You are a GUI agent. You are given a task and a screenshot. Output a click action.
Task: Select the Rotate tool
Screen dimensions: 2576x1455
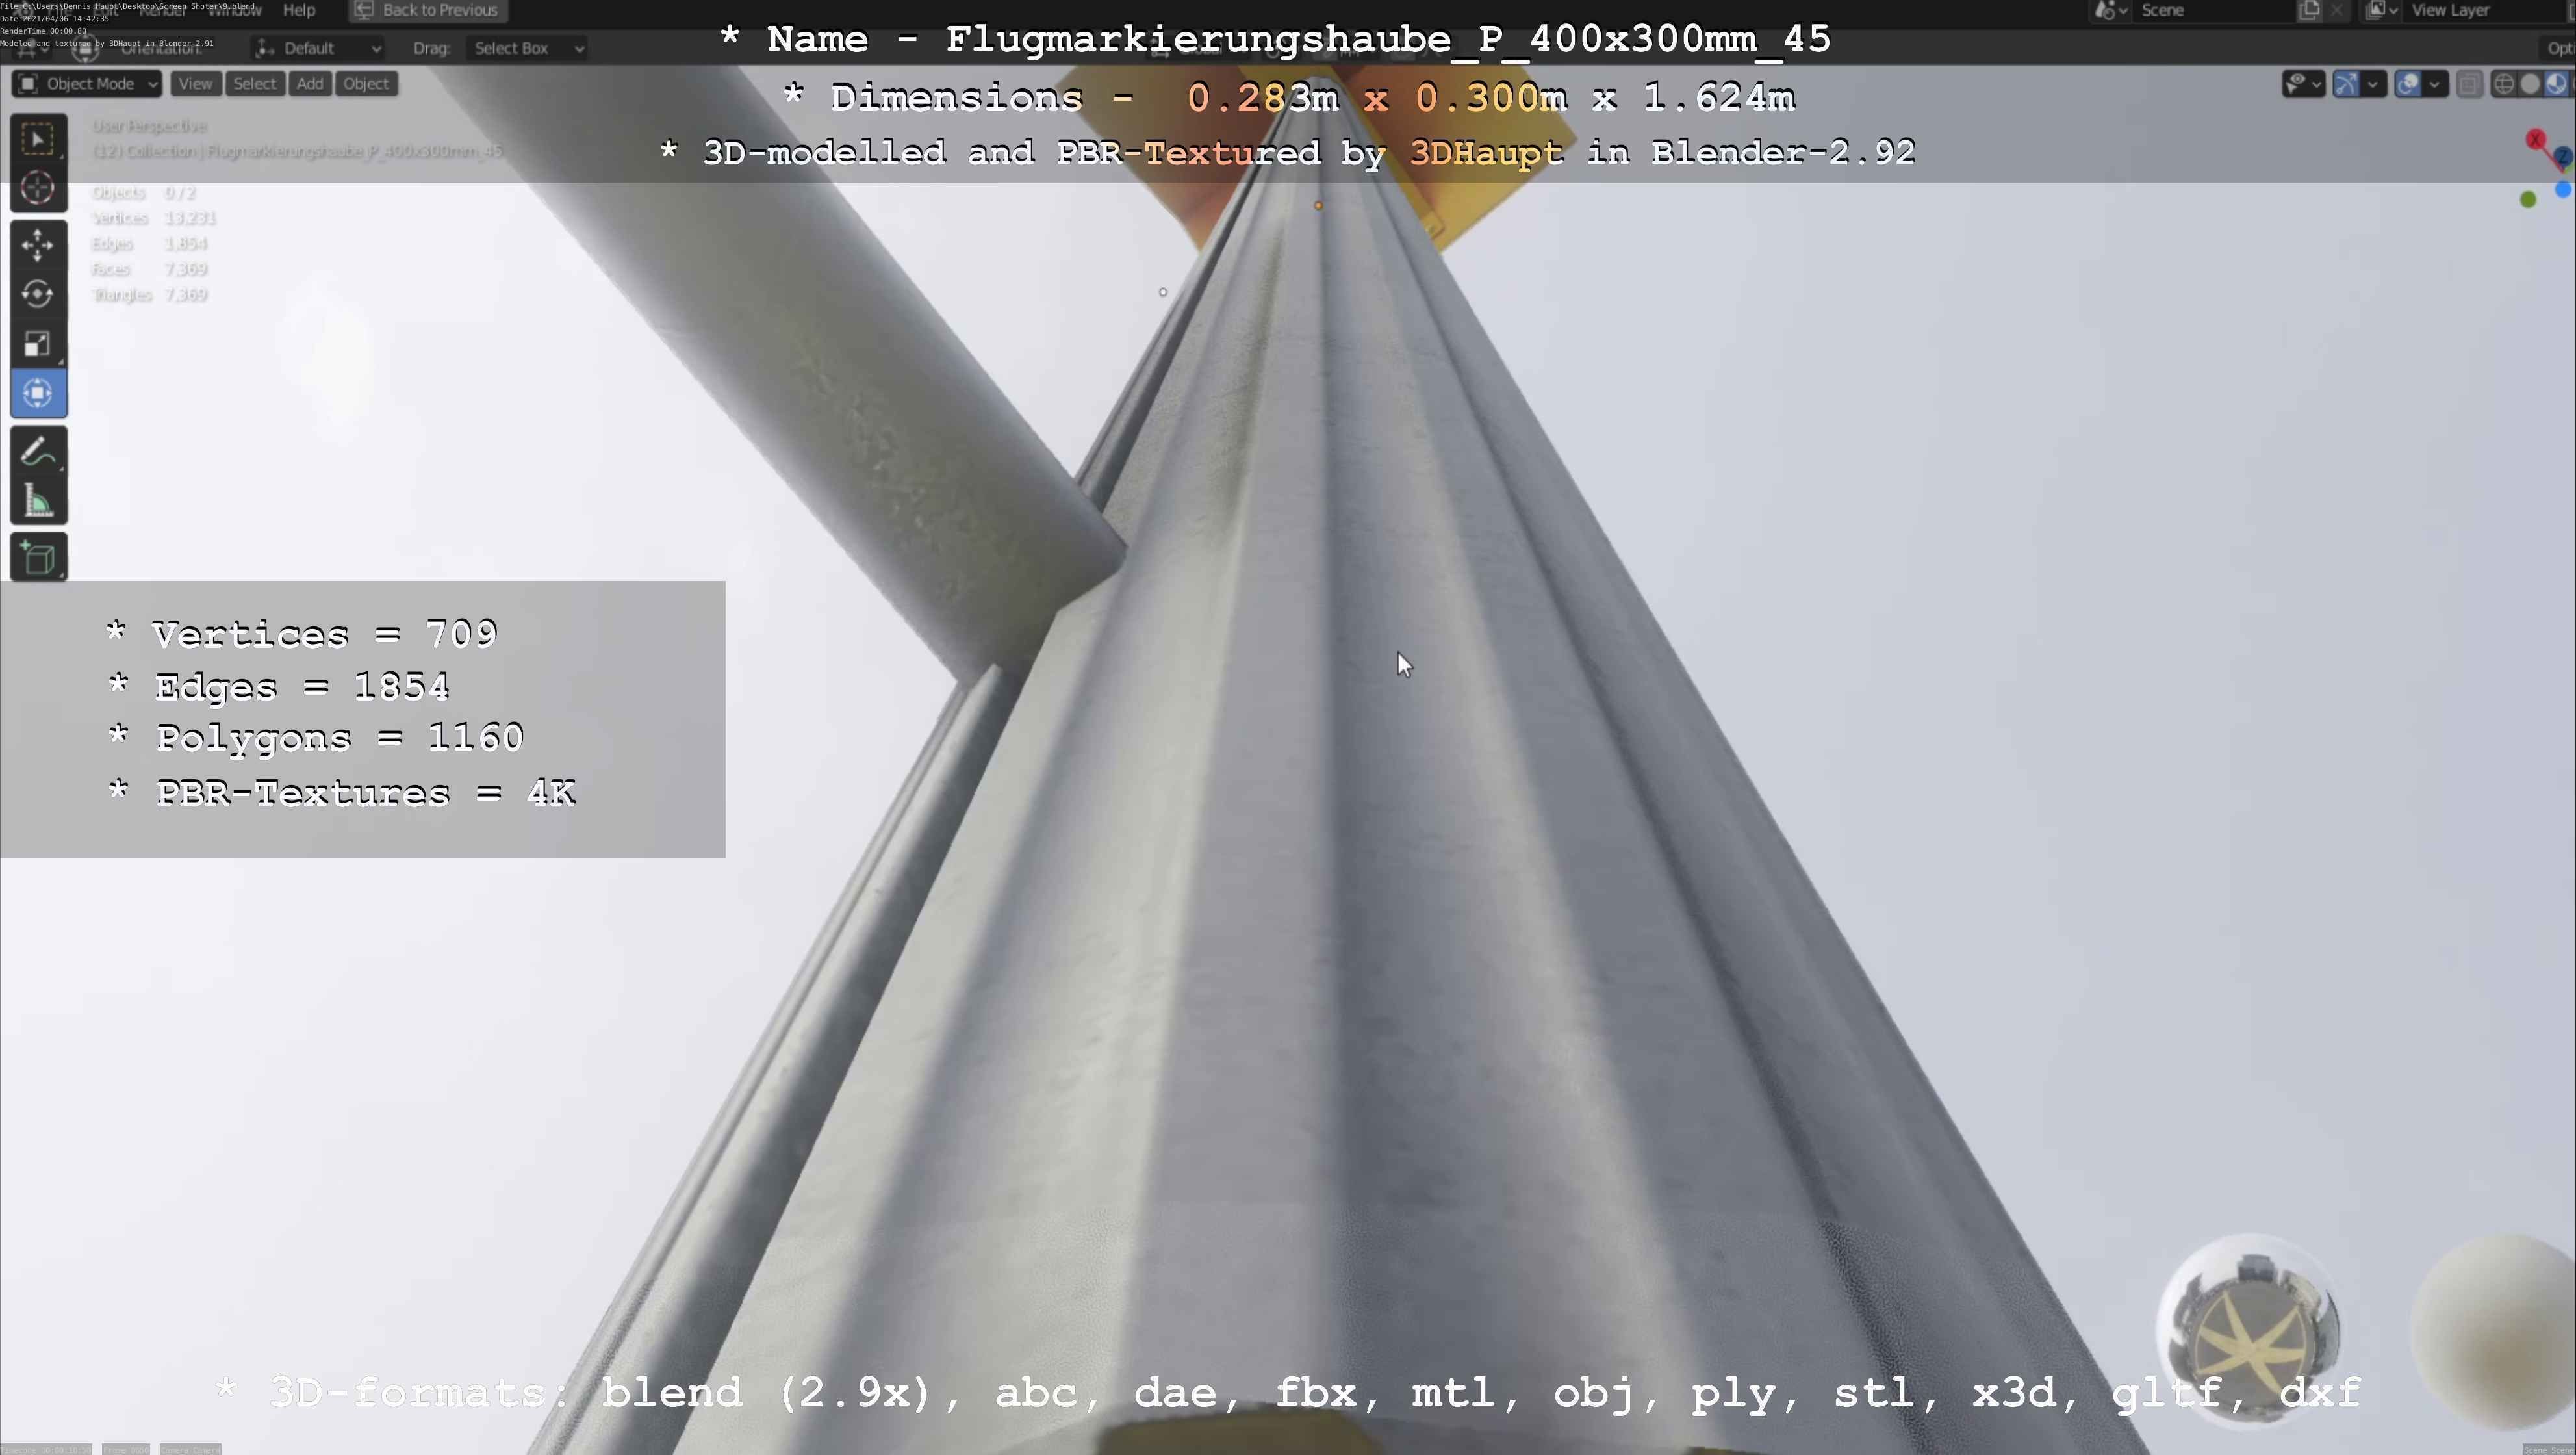(x=38, y=294)
